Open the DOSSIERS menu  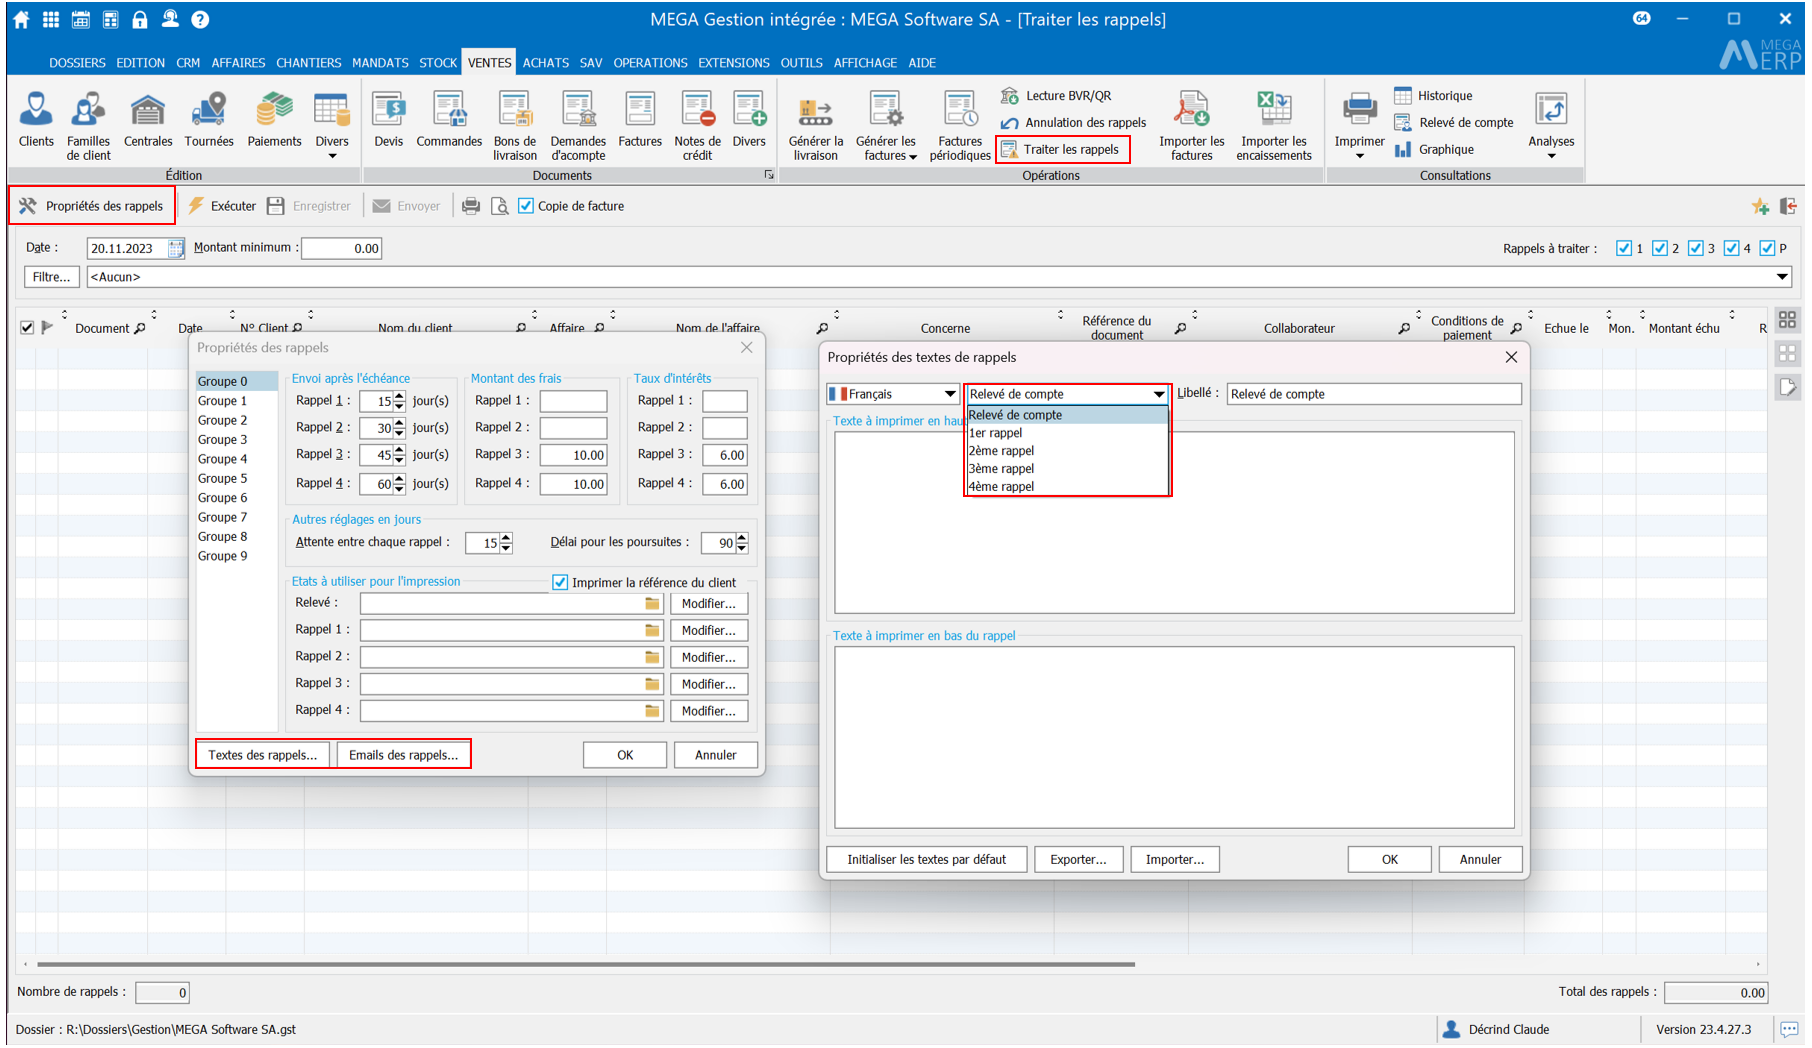coord(77,62)
